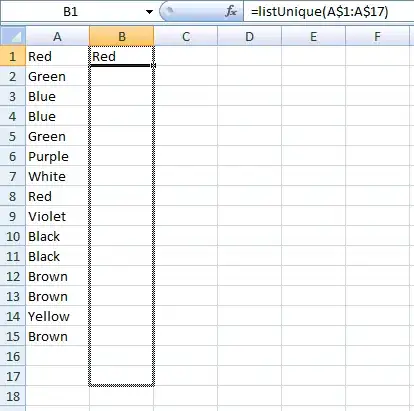This screenshot has height=411, width=414.
Task: Select column C header
Action: click(186, 36)
